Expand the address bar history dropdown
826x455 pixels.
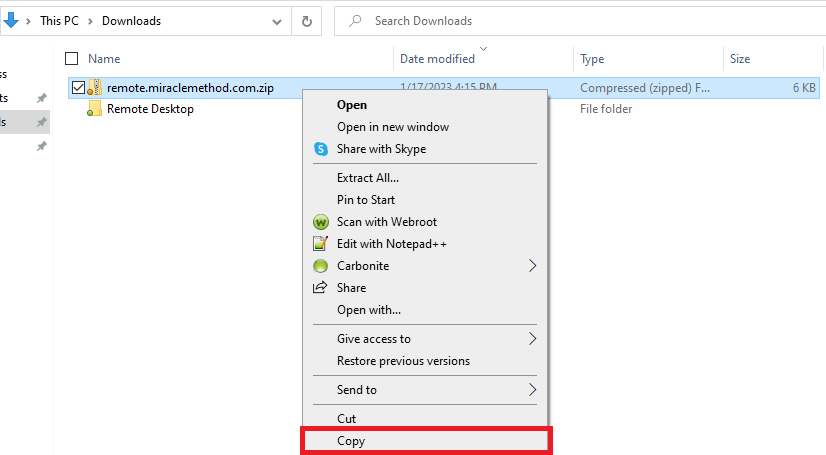click(275, 21)
